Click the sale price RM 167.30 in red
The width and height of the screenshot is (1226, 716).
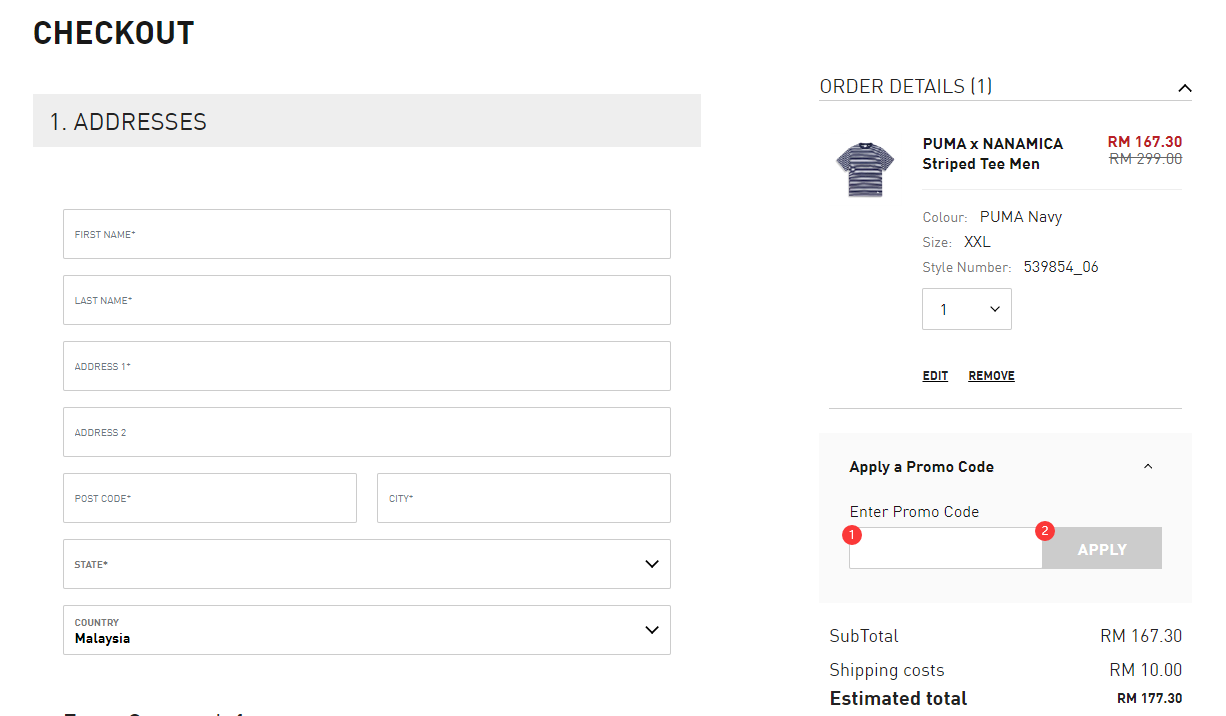point(1145,142)
